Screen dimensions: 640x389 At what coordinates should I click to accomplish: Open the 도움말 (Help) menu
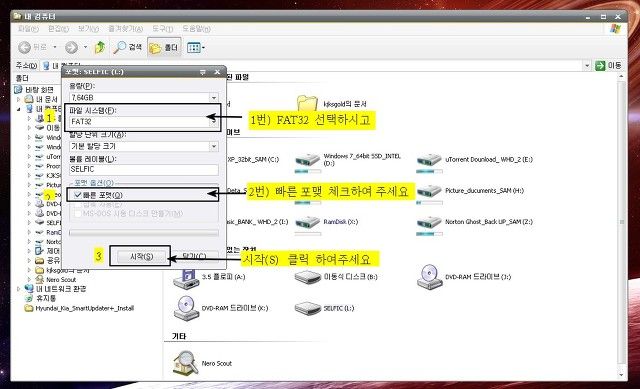pos(196,29)
